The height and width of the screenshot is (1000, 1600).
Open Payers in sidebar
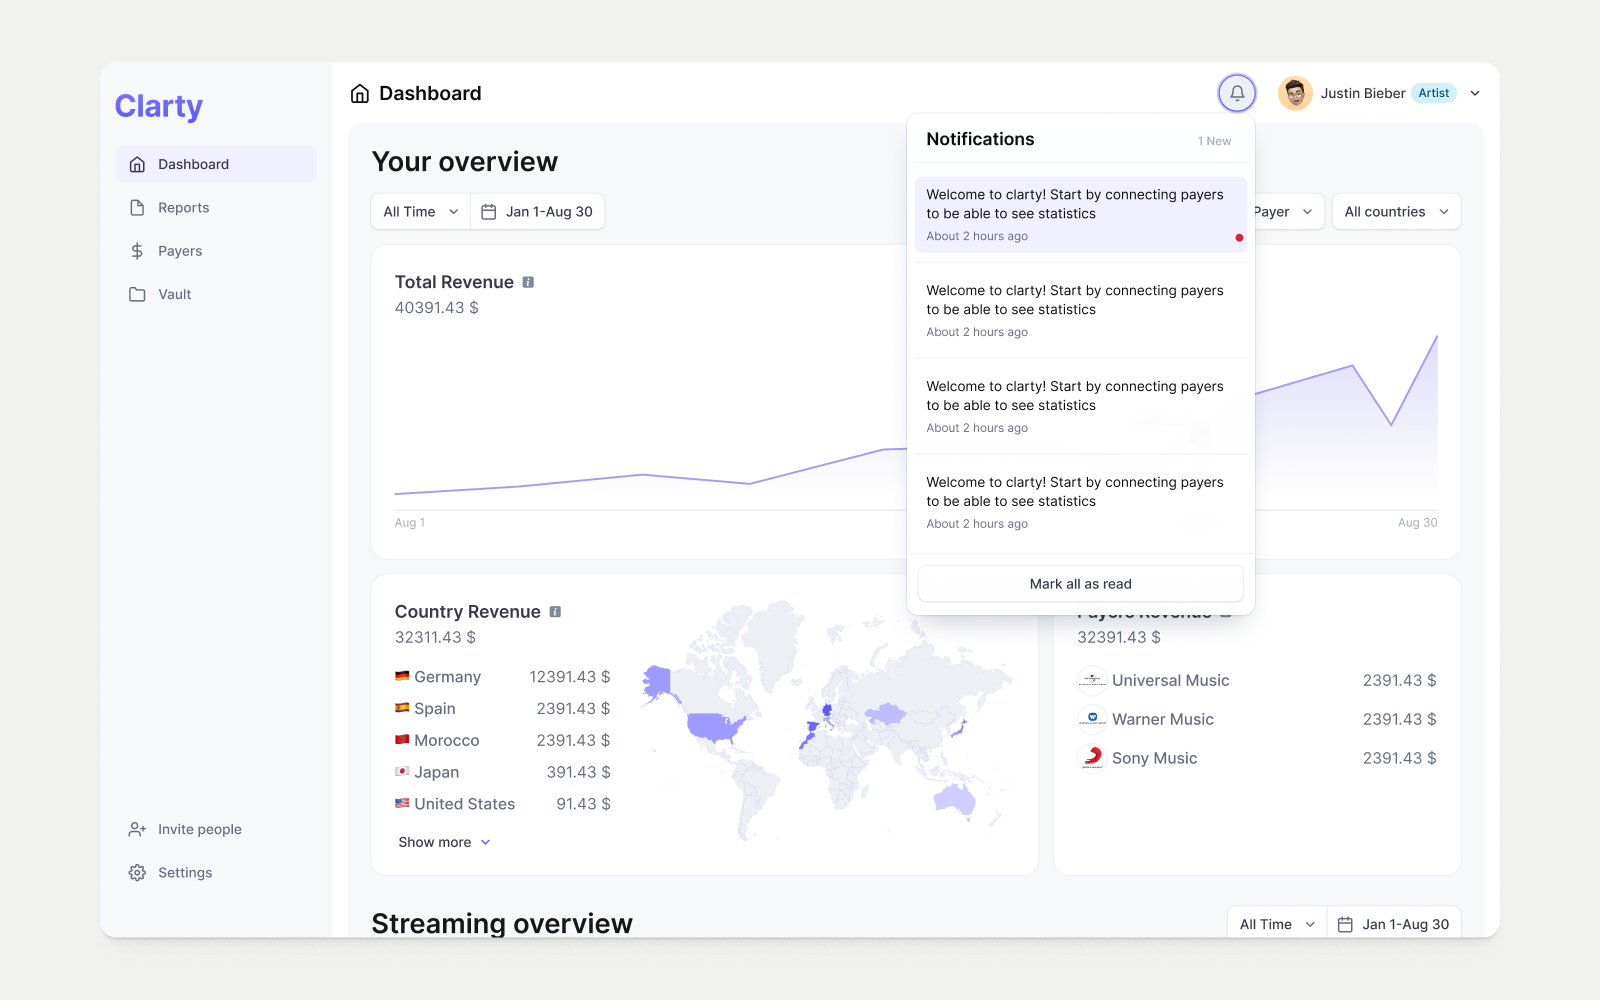click(x=216, y=251)
